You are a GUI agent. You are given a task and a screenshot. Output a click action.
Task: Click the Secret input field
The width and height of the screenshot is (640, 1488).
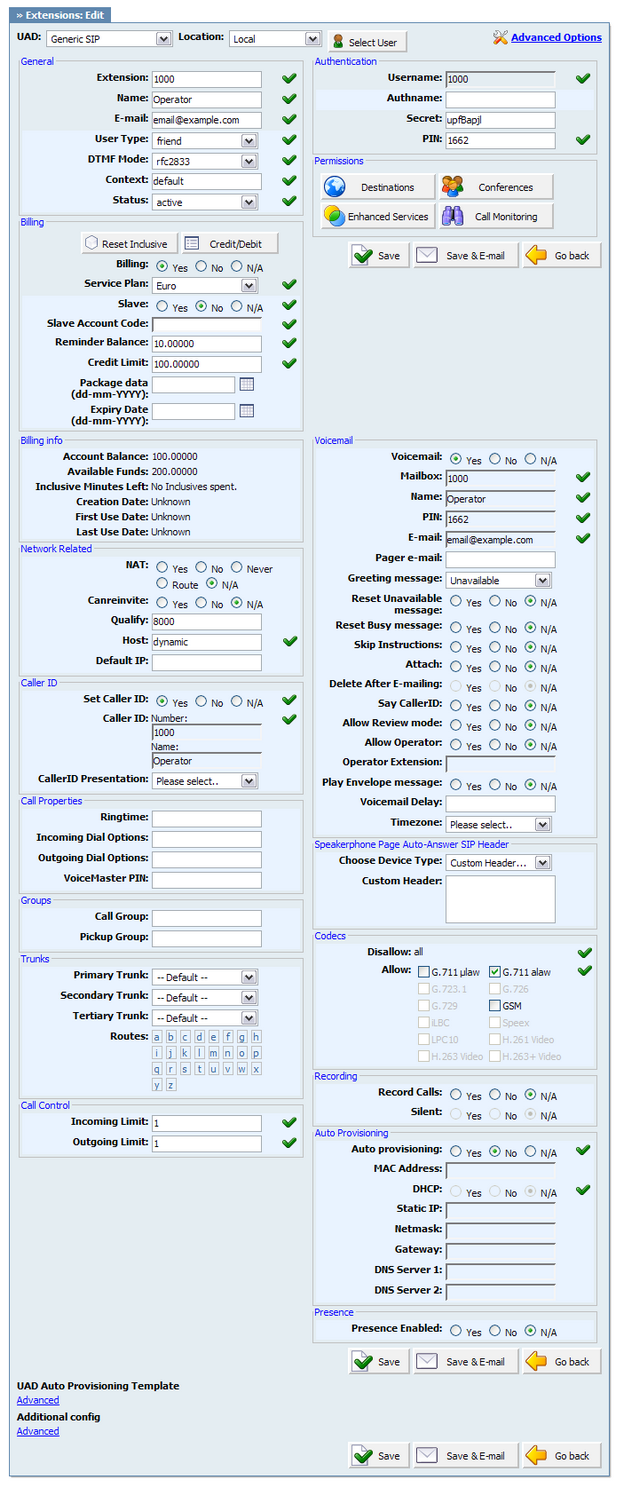tap(500, 120)
